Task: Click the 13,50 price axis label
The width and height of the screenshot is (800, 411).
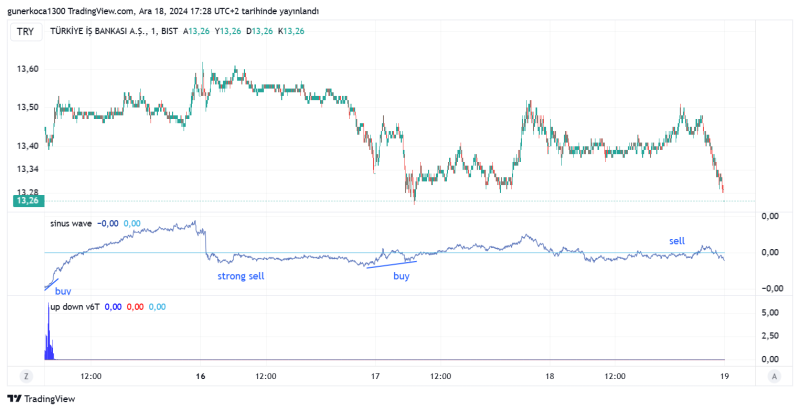Action: click(27, 107)
